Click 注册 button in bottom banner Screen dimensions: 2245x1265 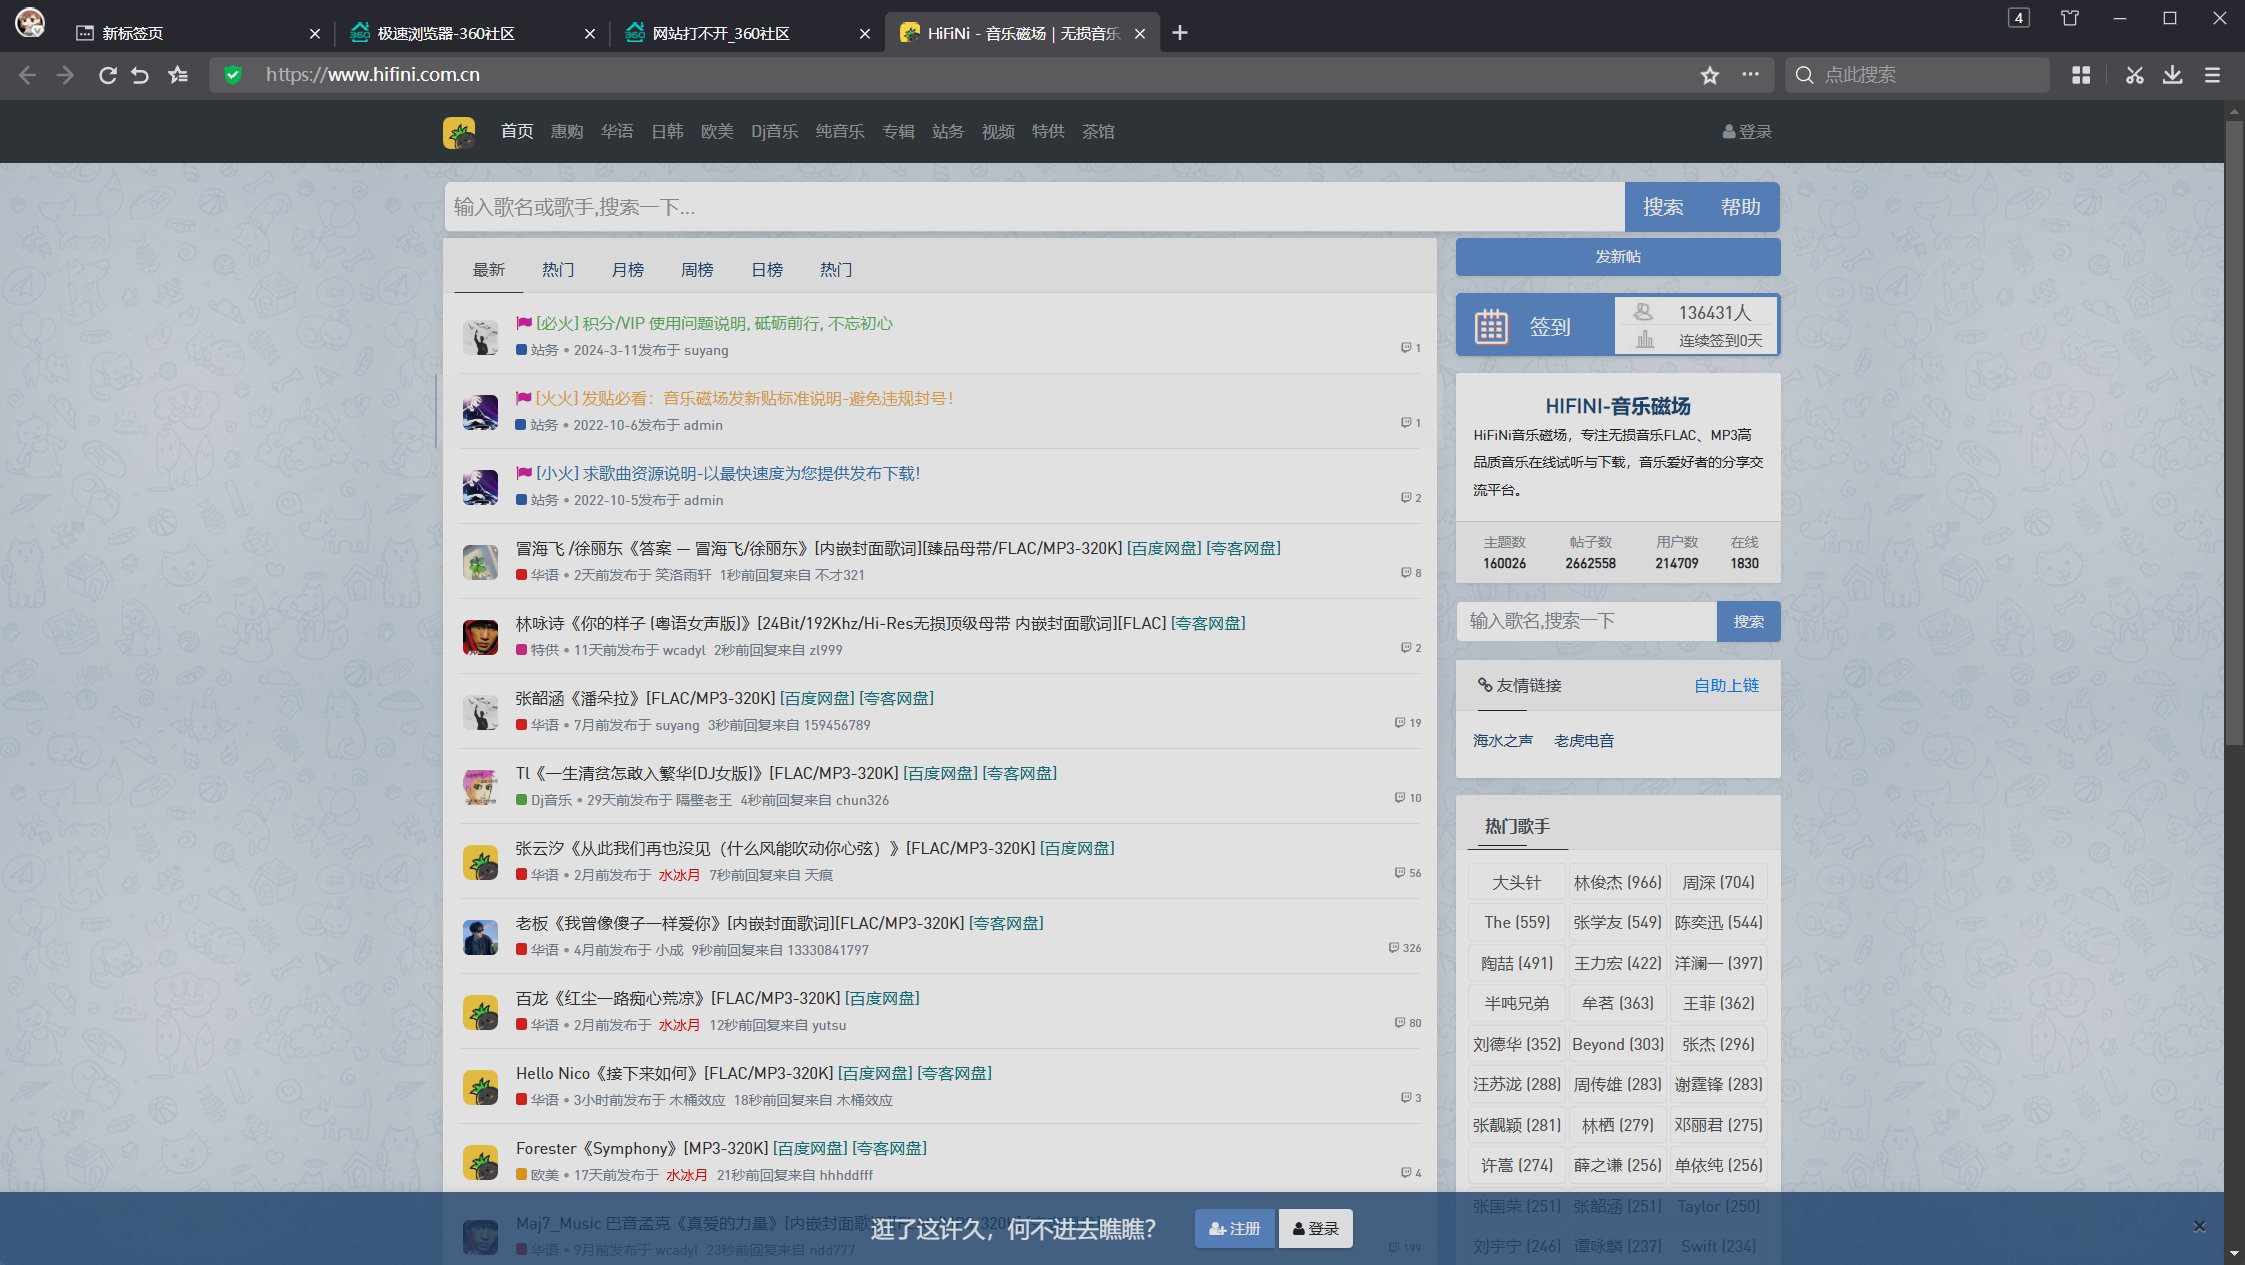(1235, 1229)
